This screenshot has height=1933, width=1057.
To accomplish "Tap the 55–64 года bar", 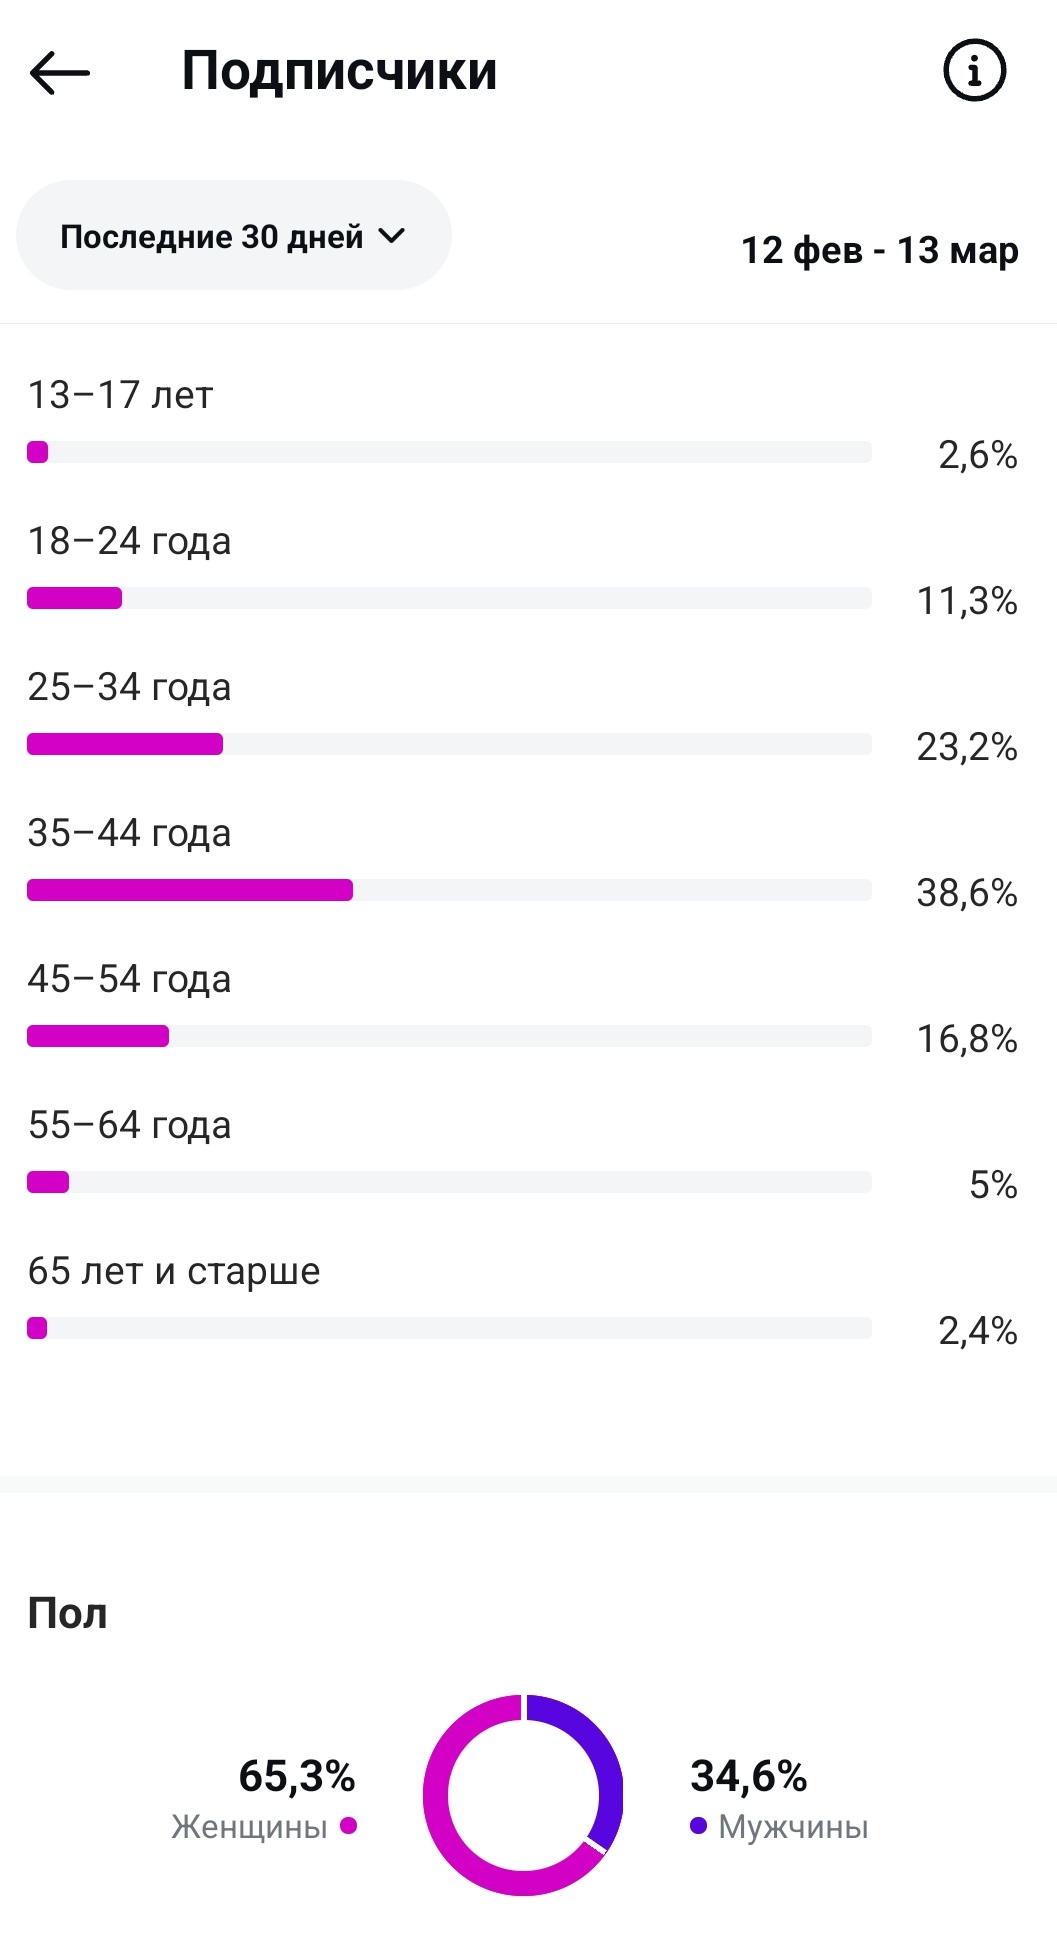I will (x=449, y=1182).
